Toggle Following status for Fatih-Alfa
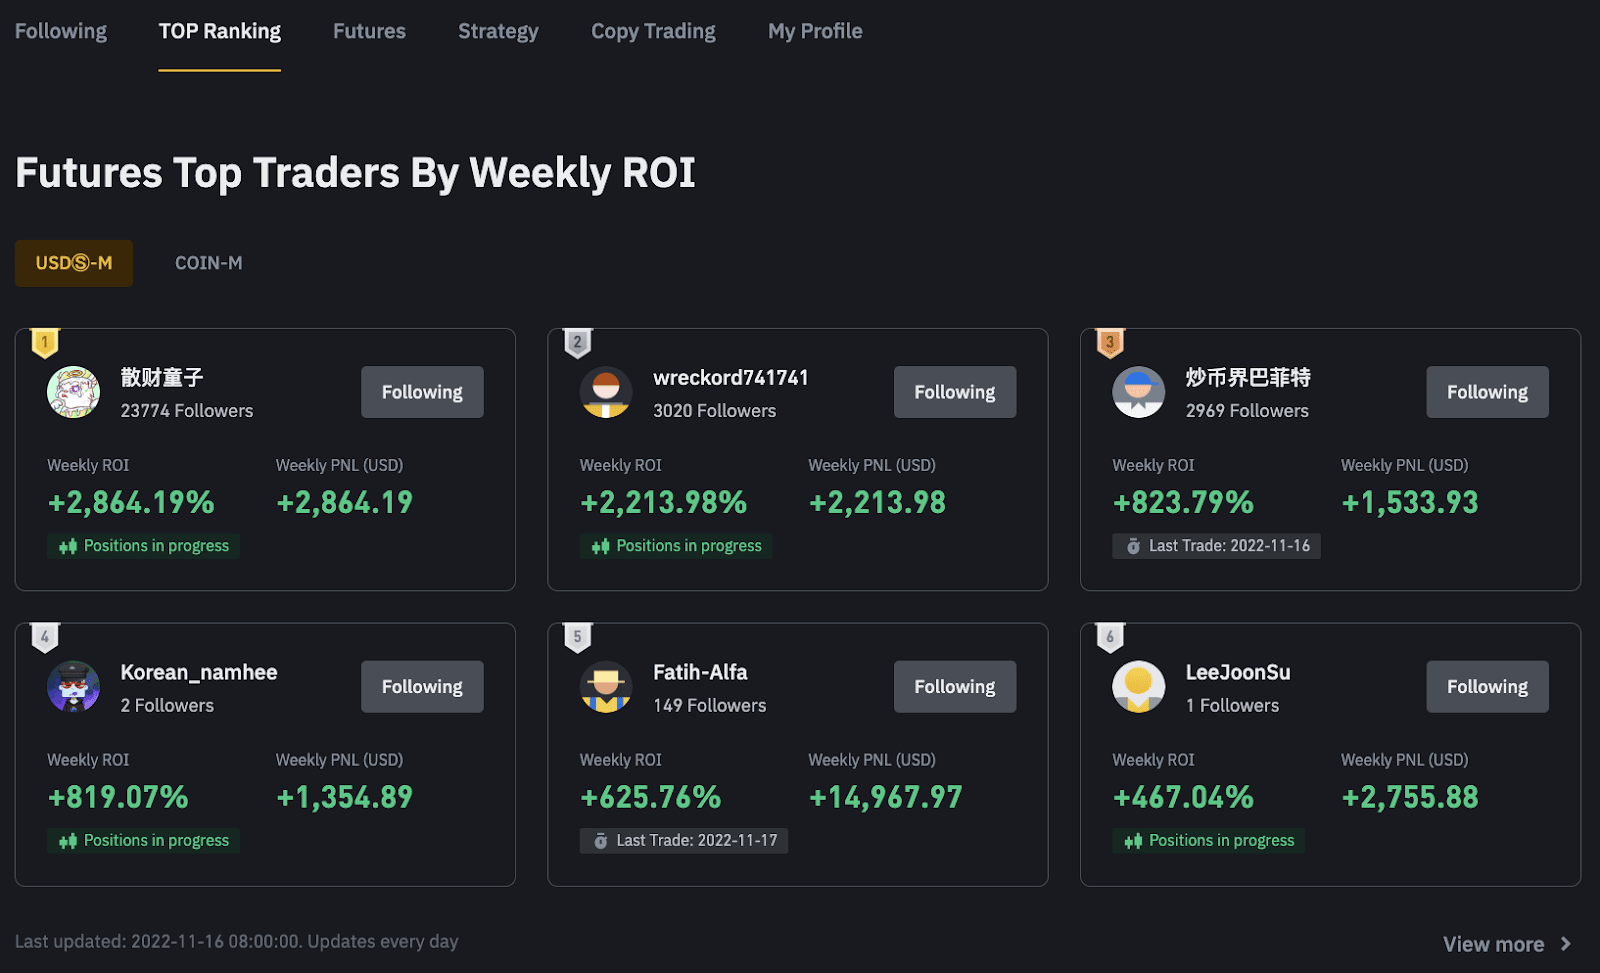 pos(954,686)
